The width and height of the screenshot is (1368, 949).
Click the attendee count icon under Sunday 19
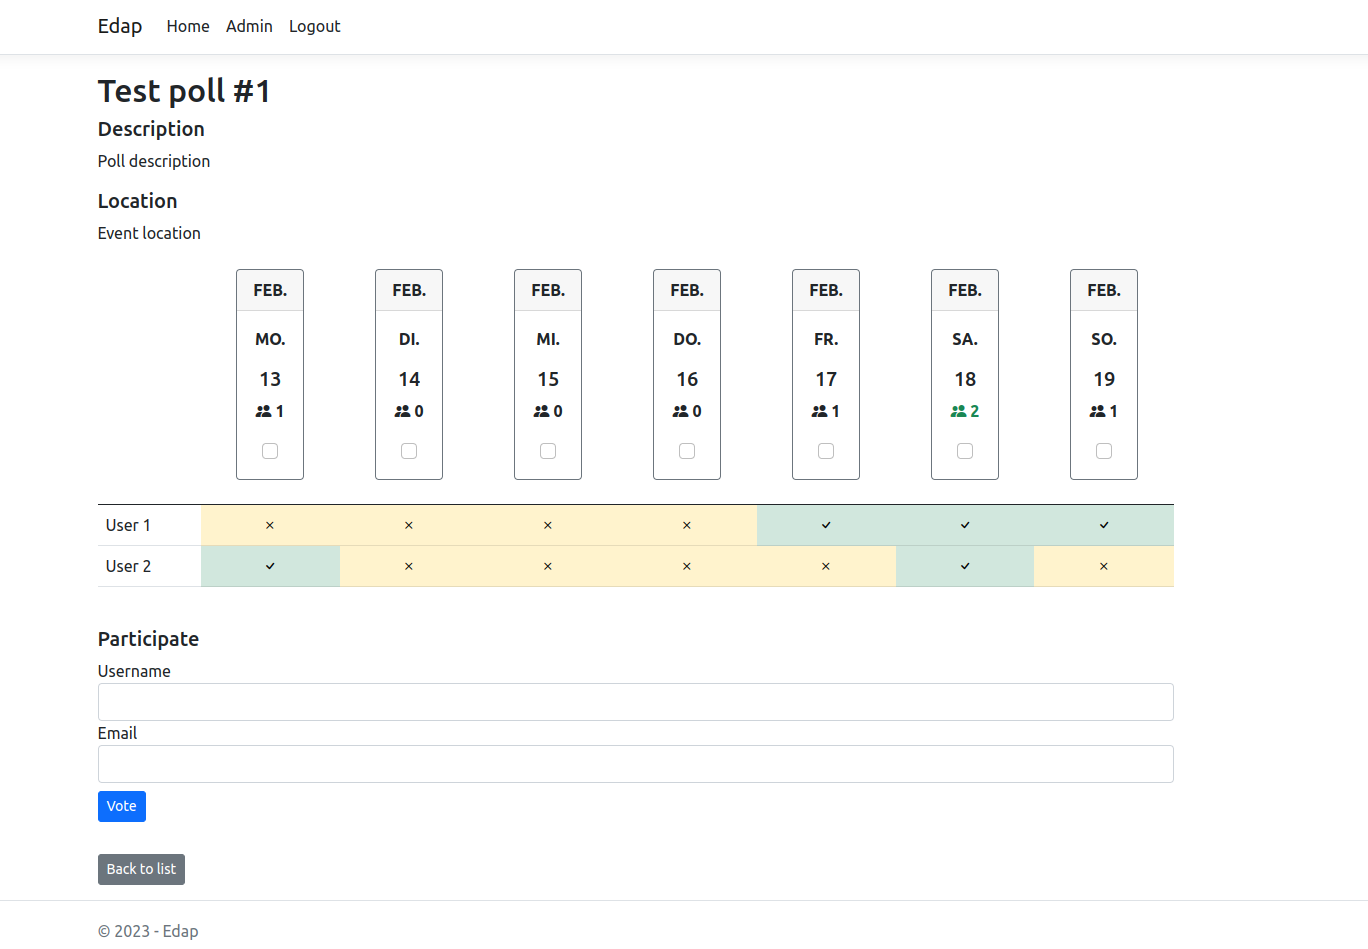1099,410
